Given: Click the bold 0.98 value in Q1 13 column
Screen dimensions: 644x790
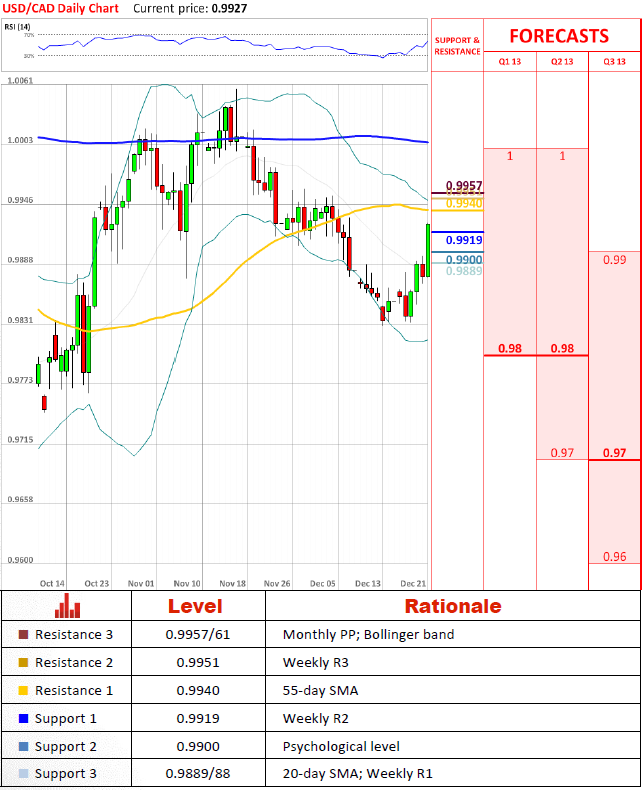Looking at the screenshot, I should coord(509,348).
